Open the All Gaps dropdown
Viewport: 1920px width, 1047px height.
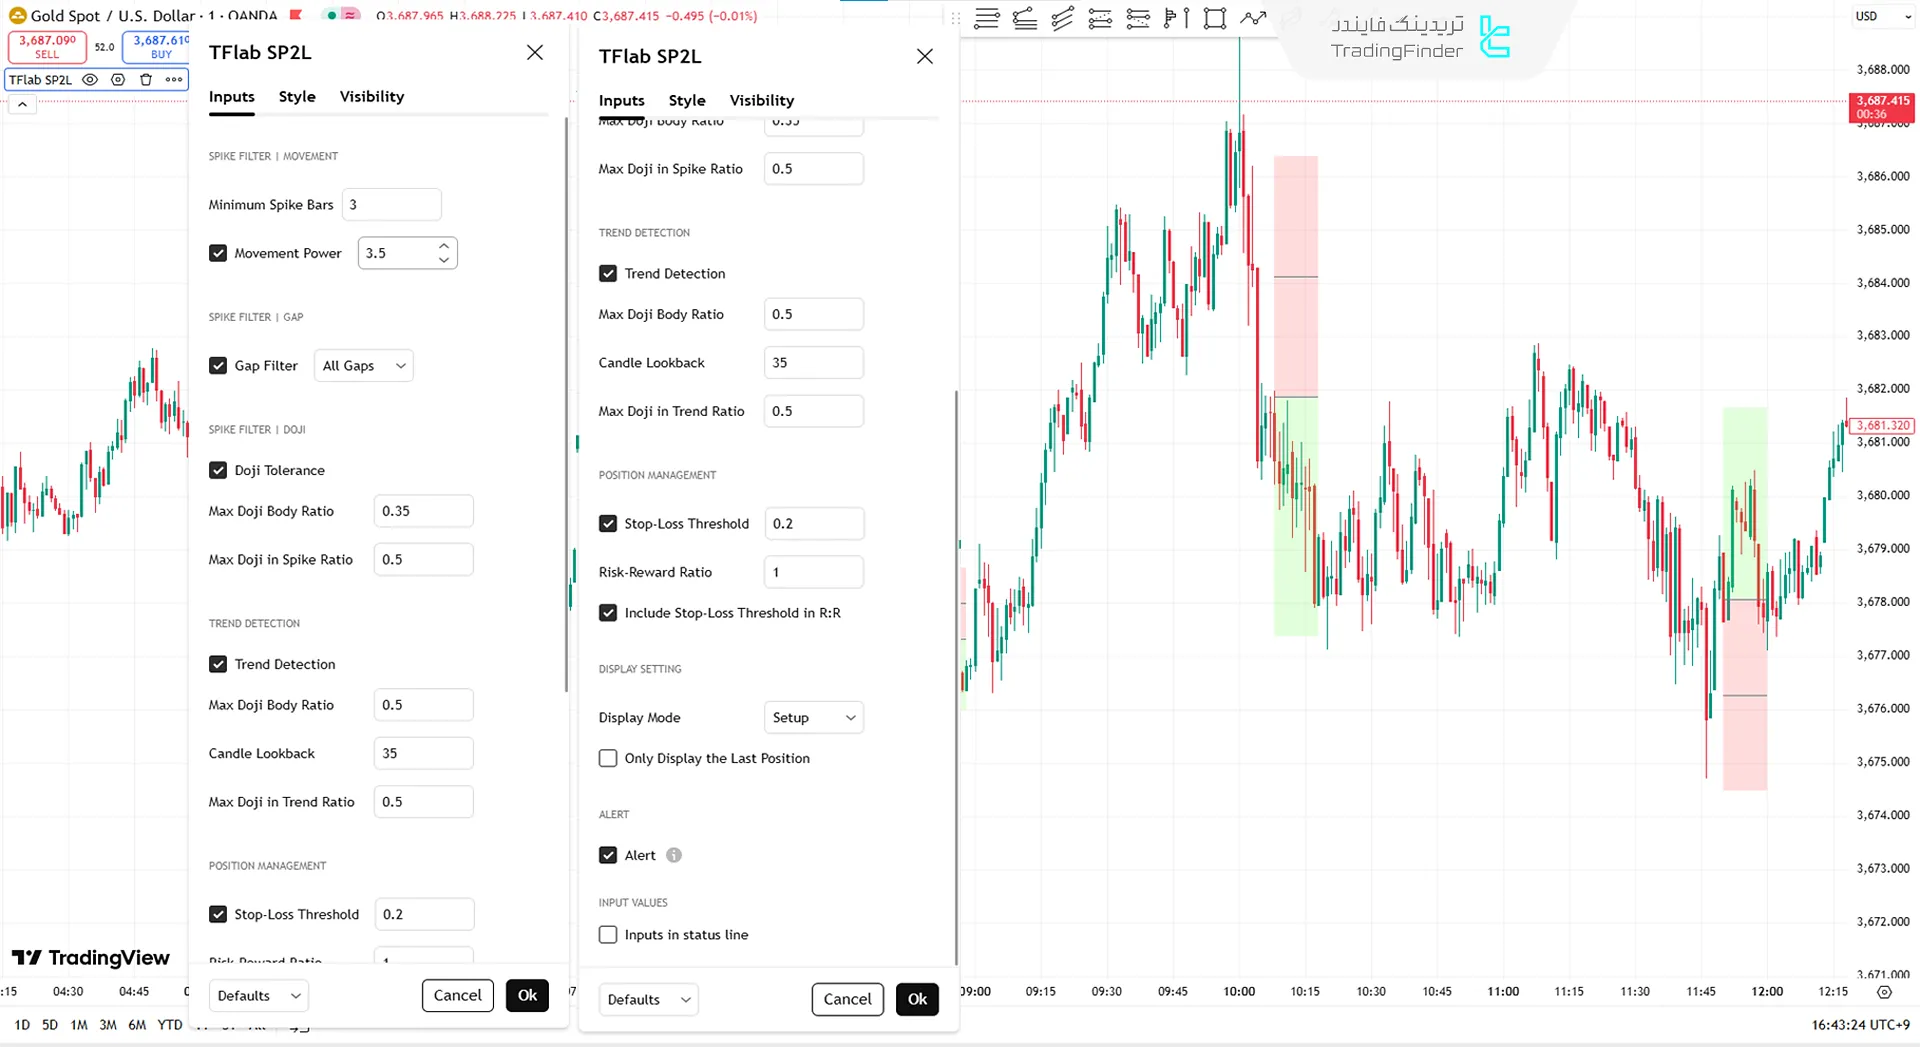click(363, 366)
